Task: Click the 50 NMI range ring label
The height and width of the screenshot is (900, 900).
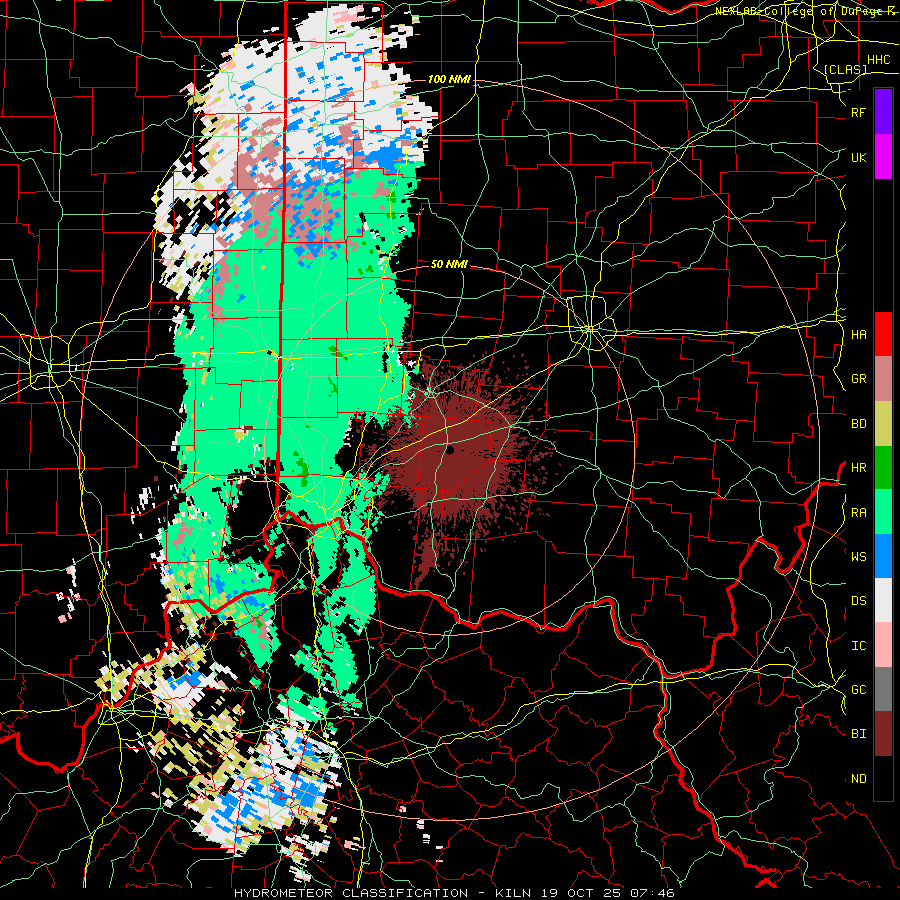Action: coord(449,264)
